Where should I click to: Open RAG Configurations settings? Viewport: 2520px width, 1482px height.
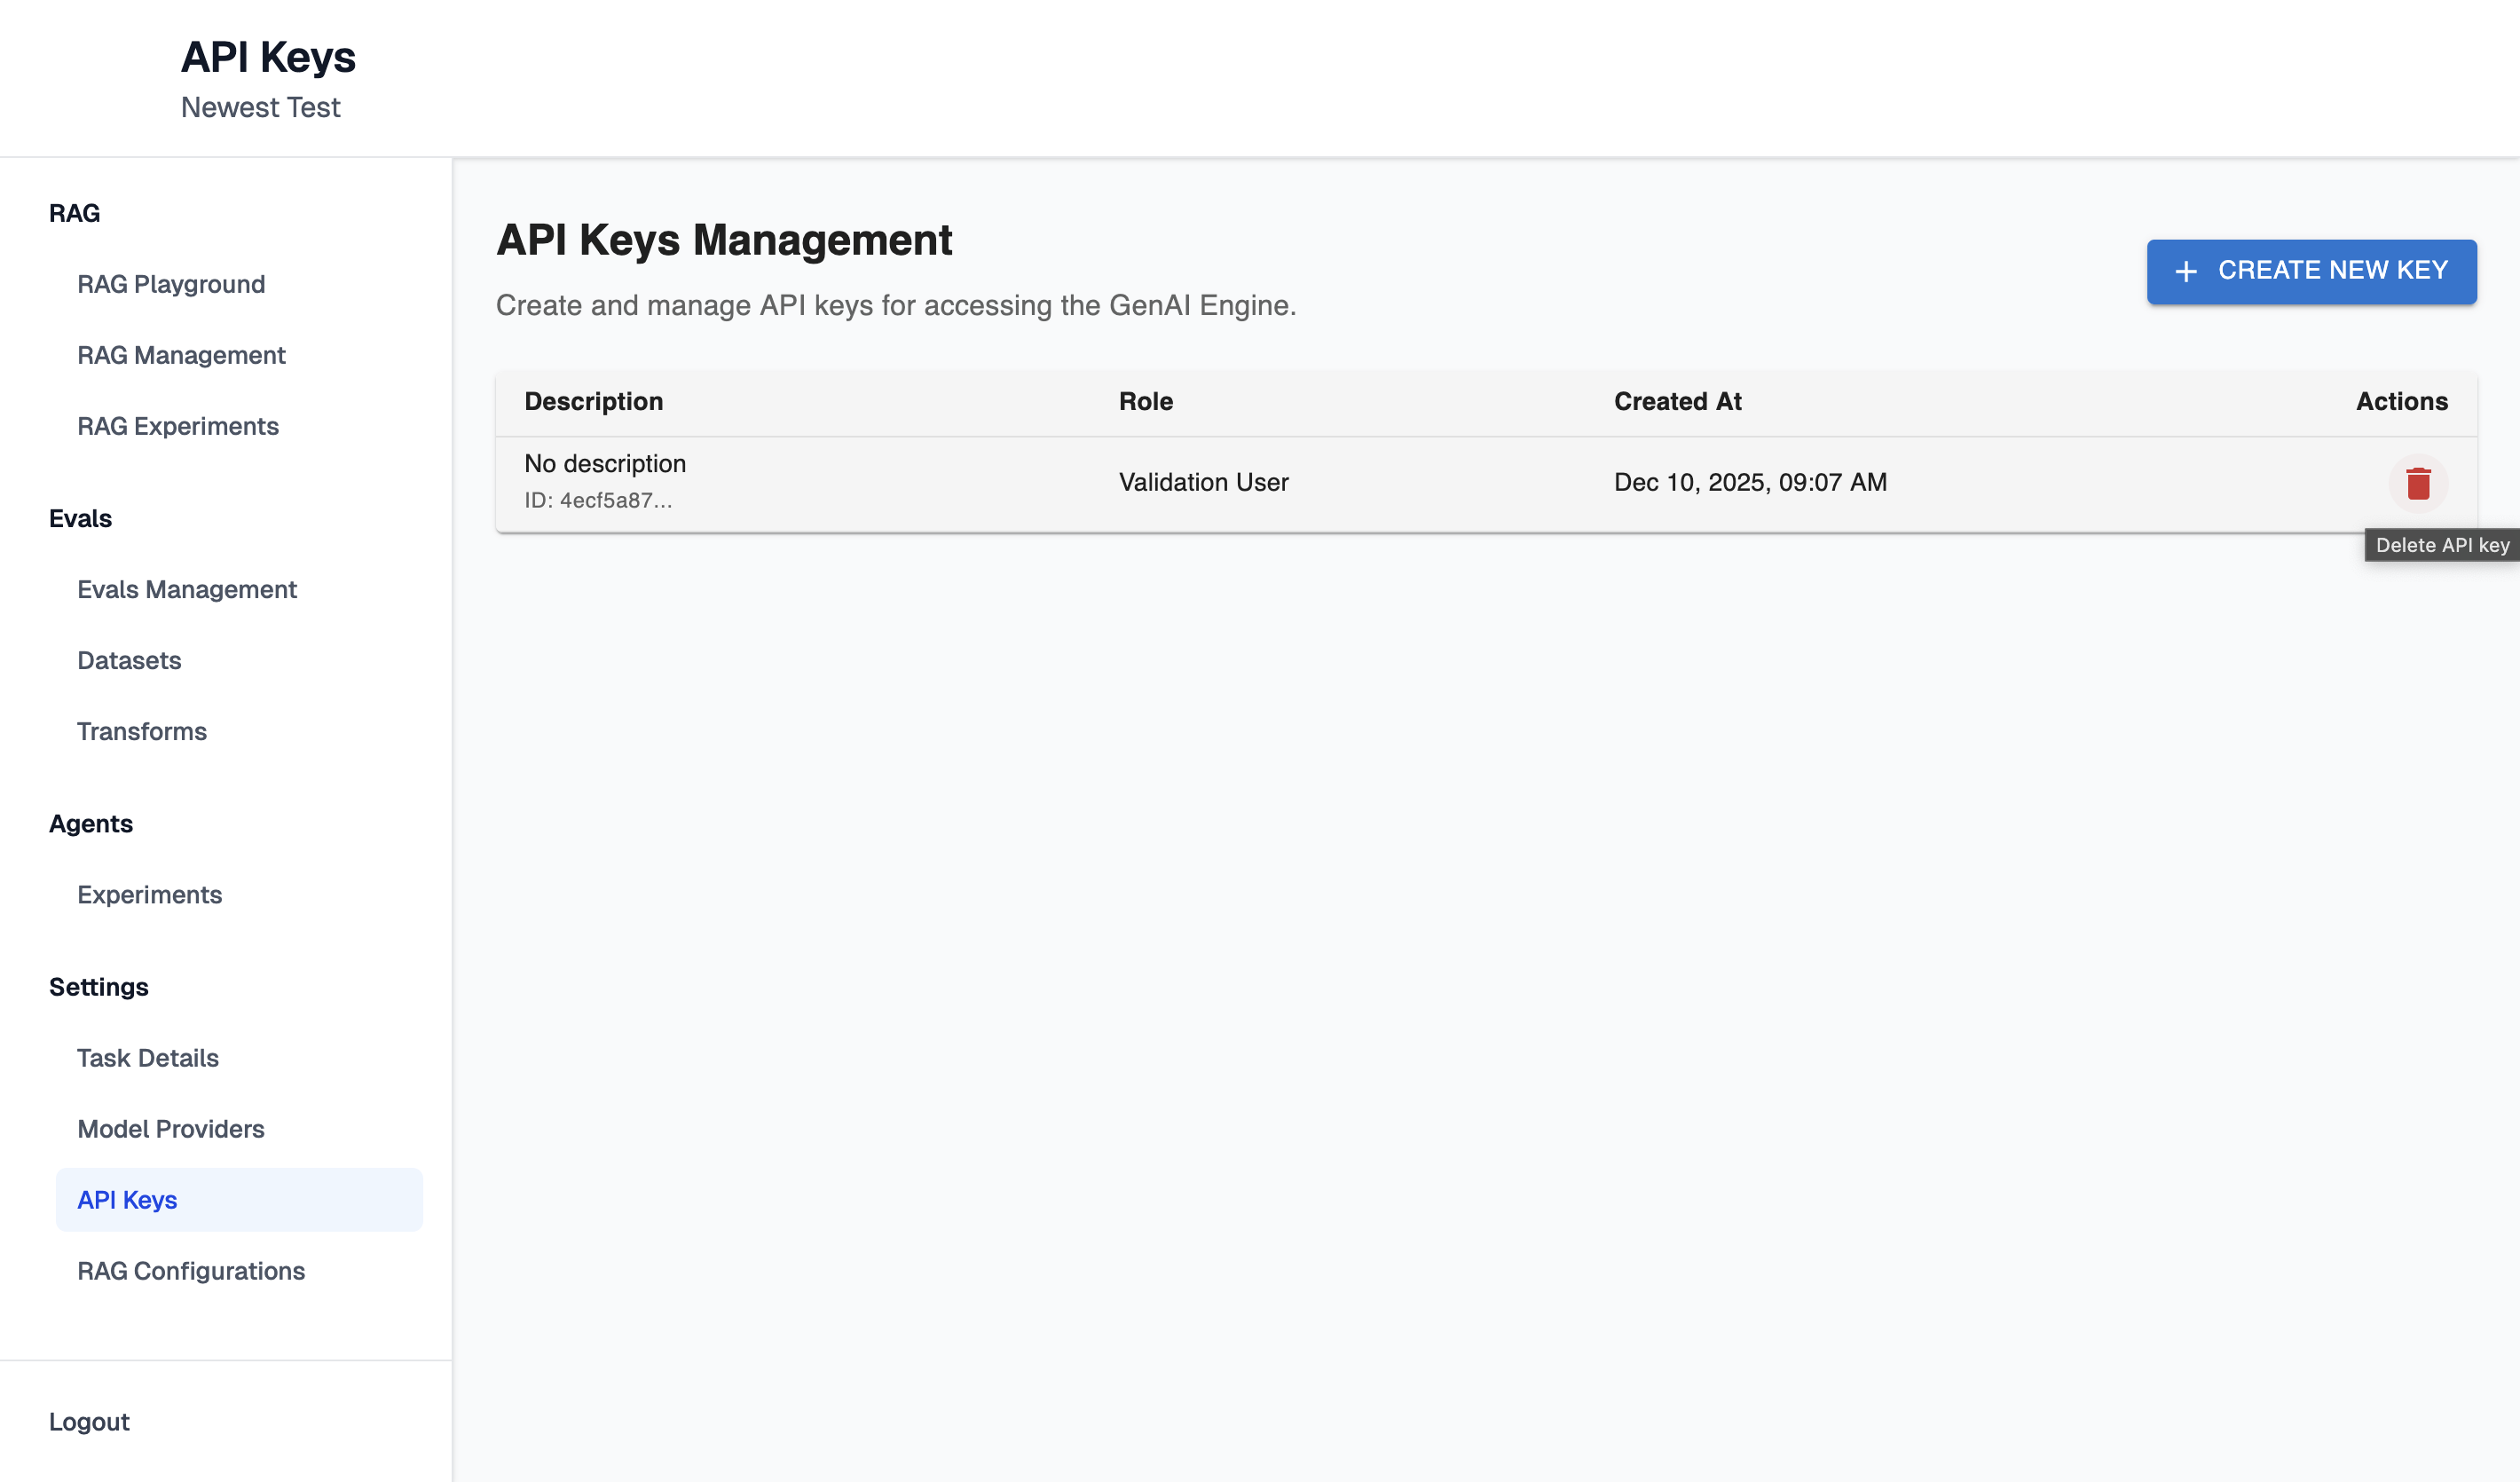click(x=191, y=1270)
